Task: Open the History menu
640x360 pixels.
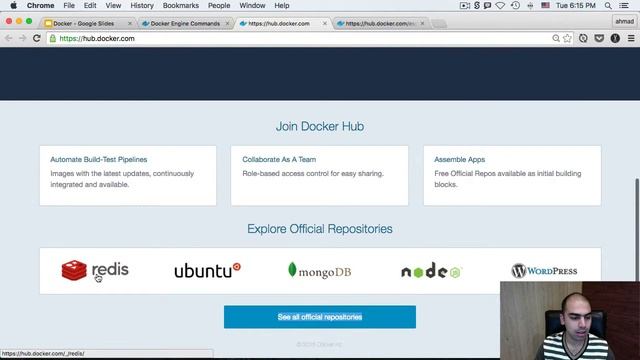Action: pos(142,5)
